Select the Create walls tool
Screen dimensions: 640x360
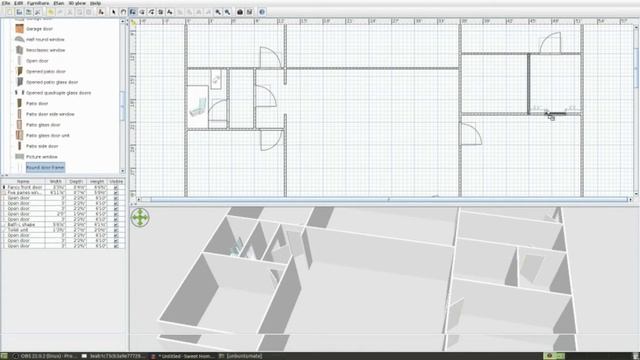point(133,12)
